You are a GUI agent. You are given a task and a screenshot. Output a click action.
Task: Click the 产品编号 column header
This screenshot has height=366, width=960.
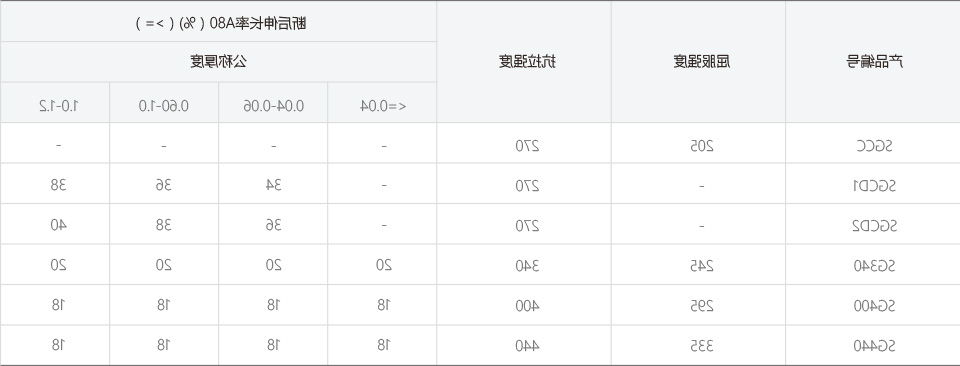872,62
